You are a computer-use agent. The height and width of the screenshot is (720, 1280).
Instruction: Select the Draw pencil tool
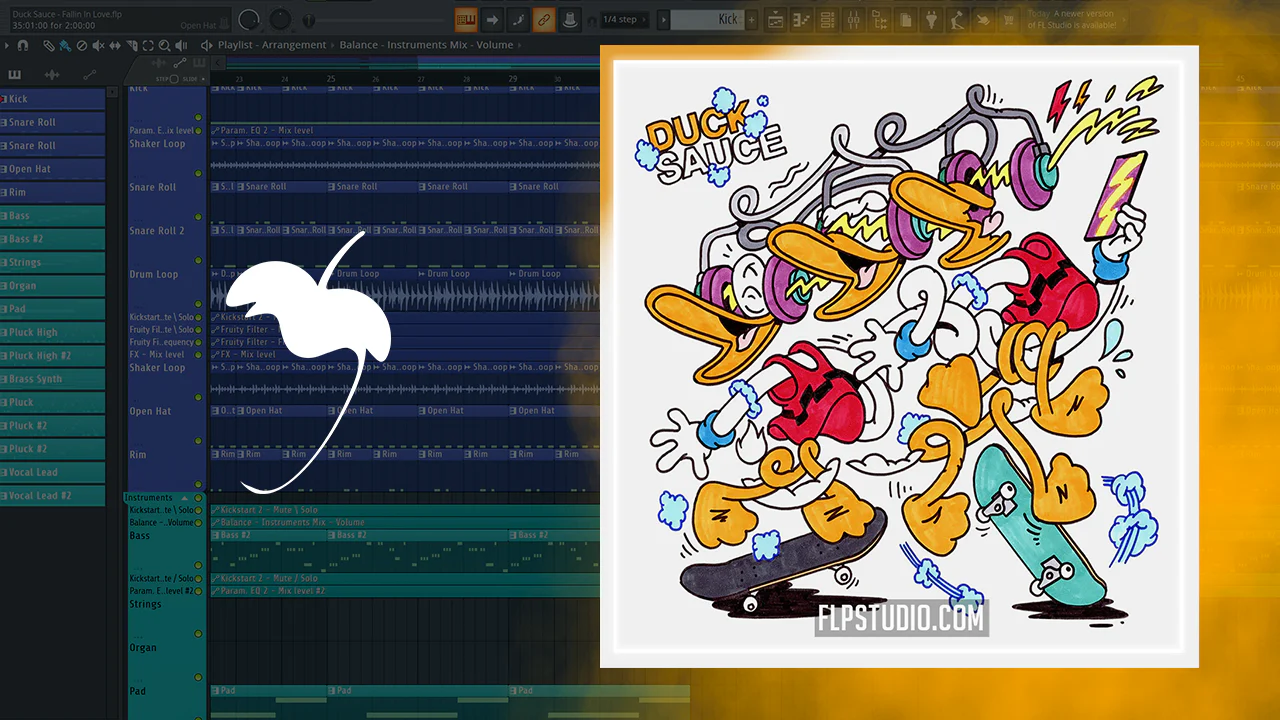(48, 45)
